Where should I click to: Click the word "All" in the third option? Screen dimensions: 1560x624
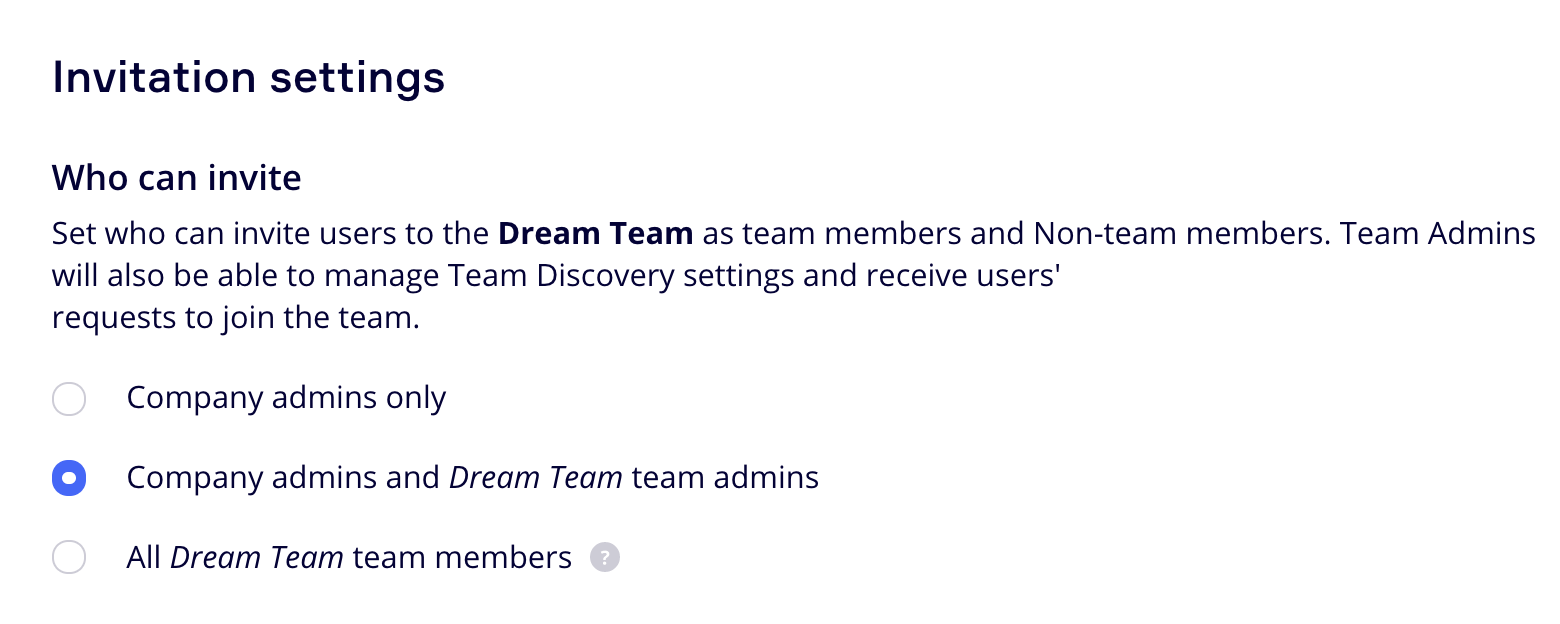[x=143, y=557]
